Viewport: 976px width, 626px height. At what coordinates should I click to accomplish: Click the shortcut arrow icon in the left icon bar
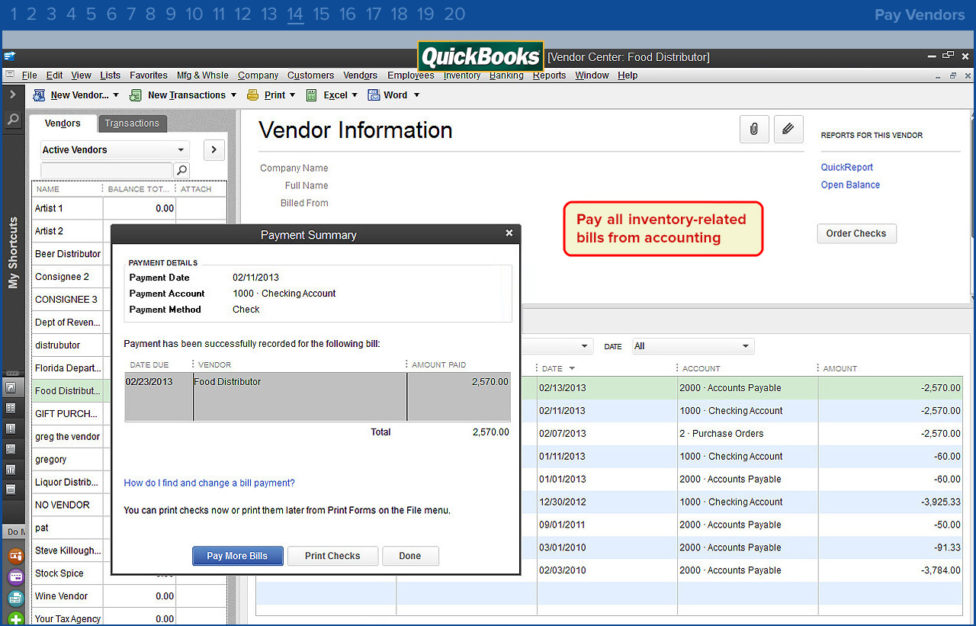coord(11,388)
